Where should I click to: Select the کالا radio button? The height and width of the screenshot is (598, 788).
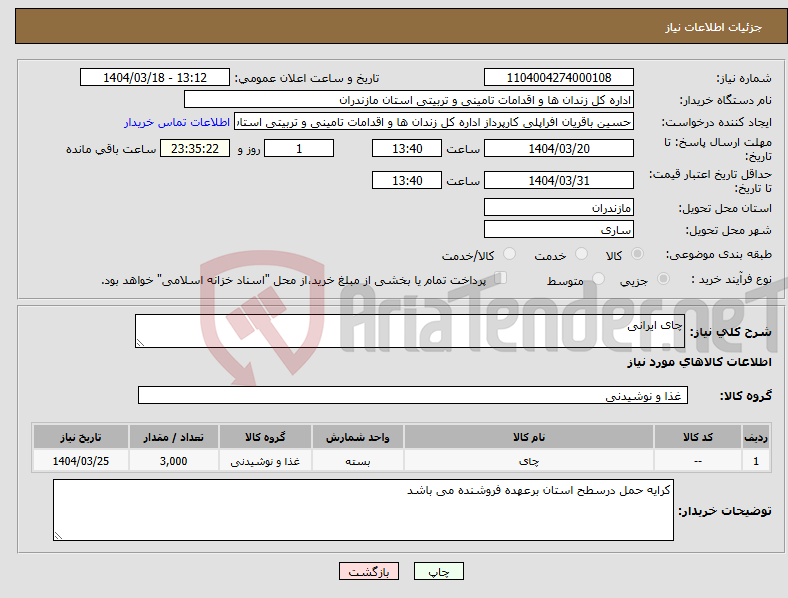tap(637, 254)
